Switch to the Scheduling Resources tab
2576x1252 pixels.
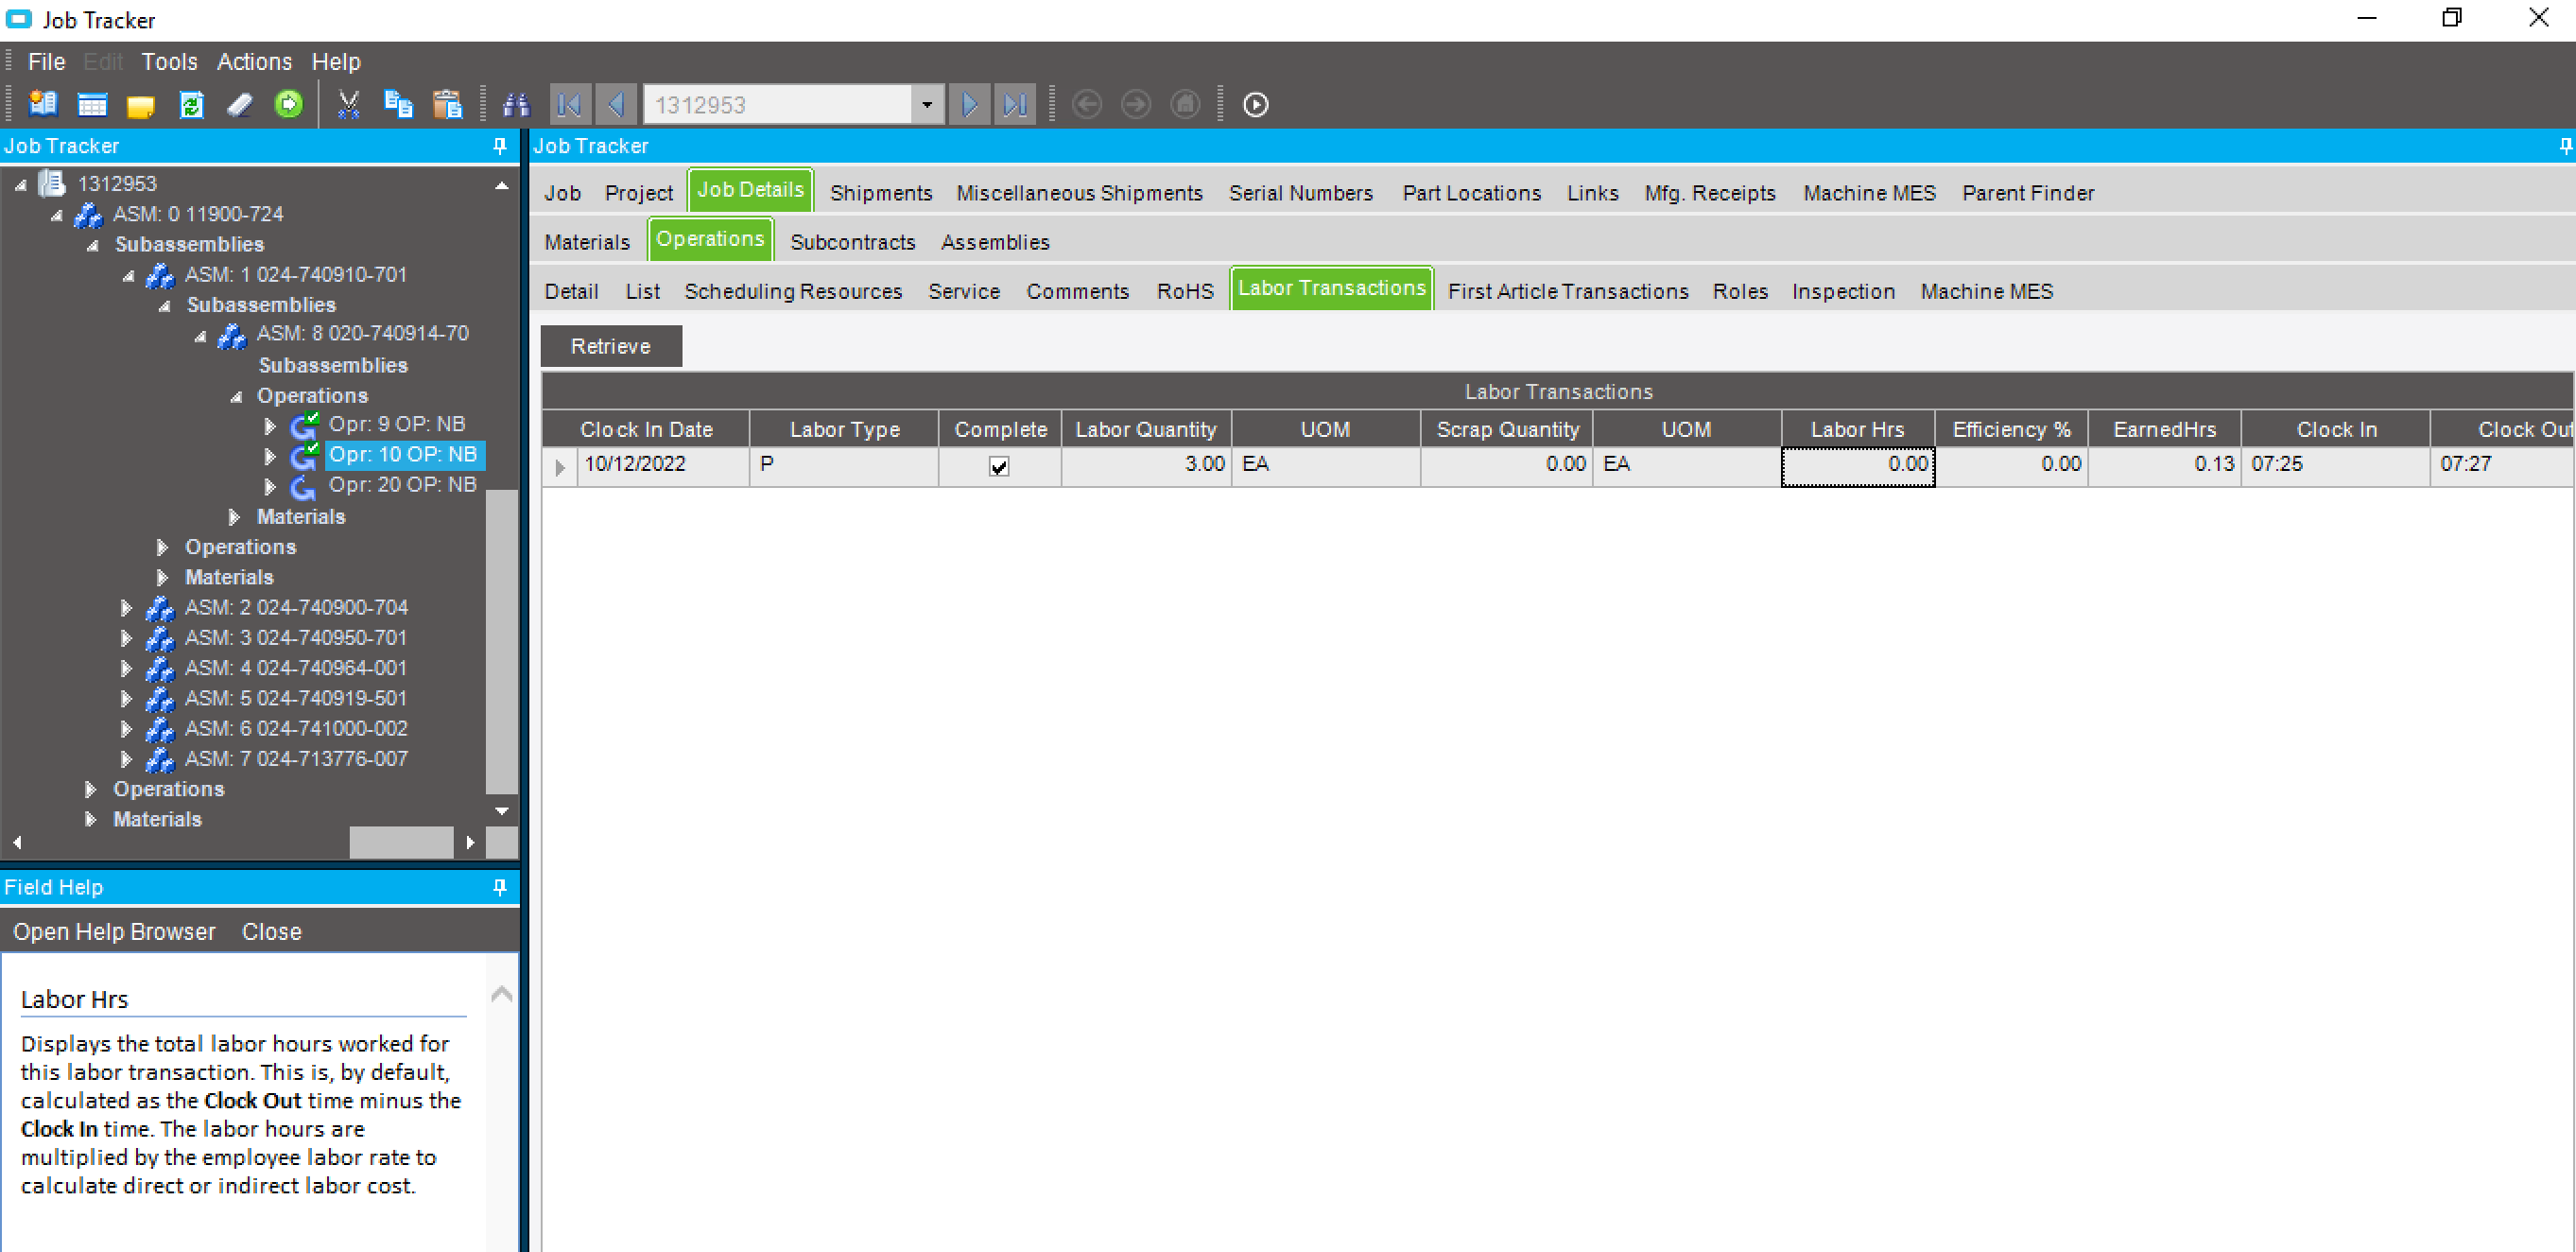click(x=793, y=291)
